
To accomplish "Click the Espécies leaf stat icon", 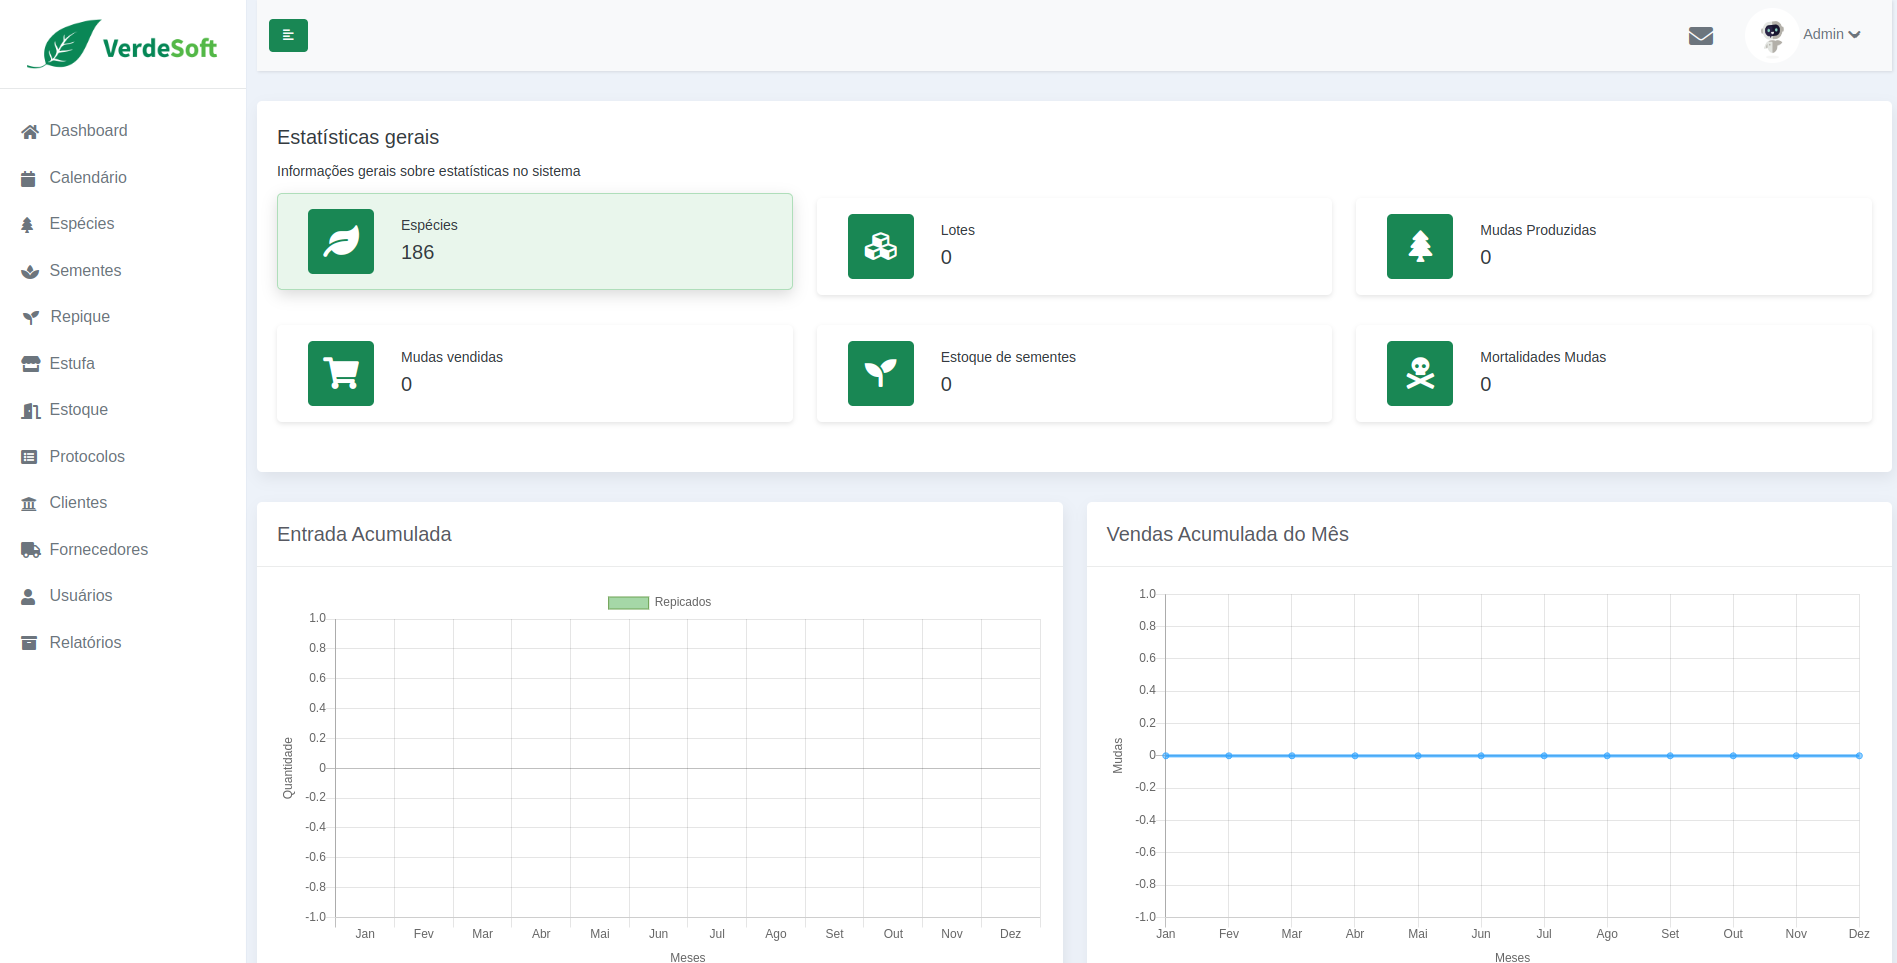I will point(341,241).
